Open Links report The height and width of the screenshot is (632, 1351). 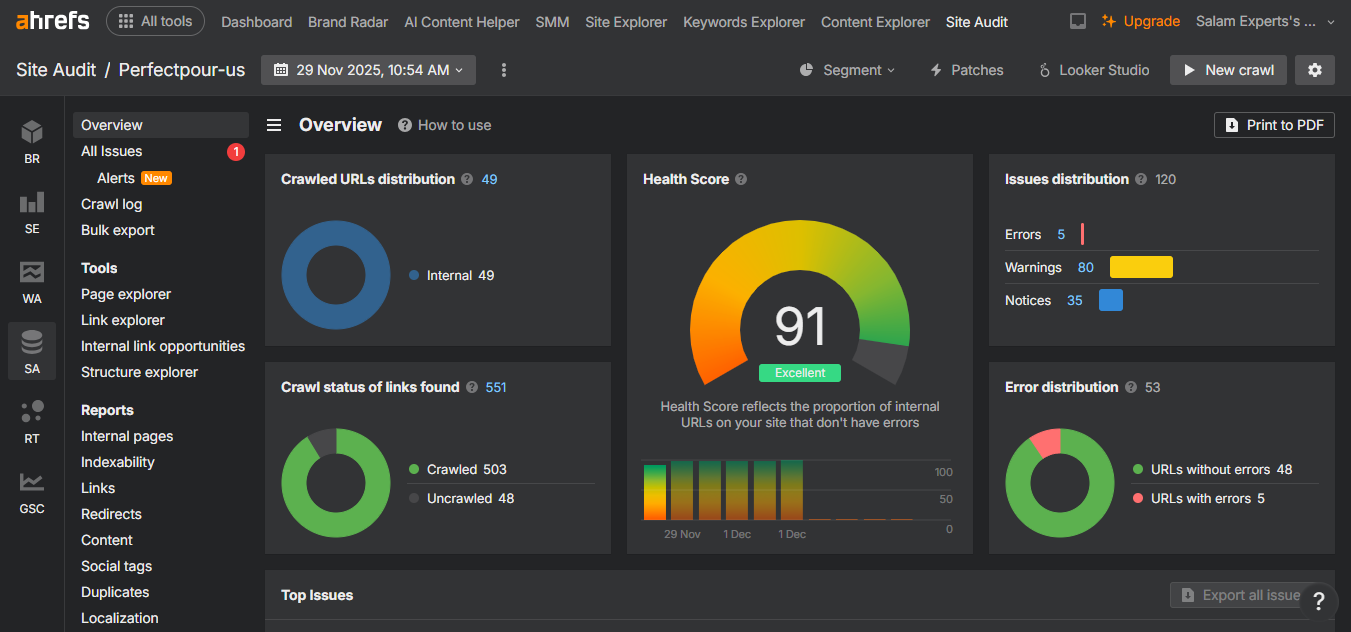98,488
